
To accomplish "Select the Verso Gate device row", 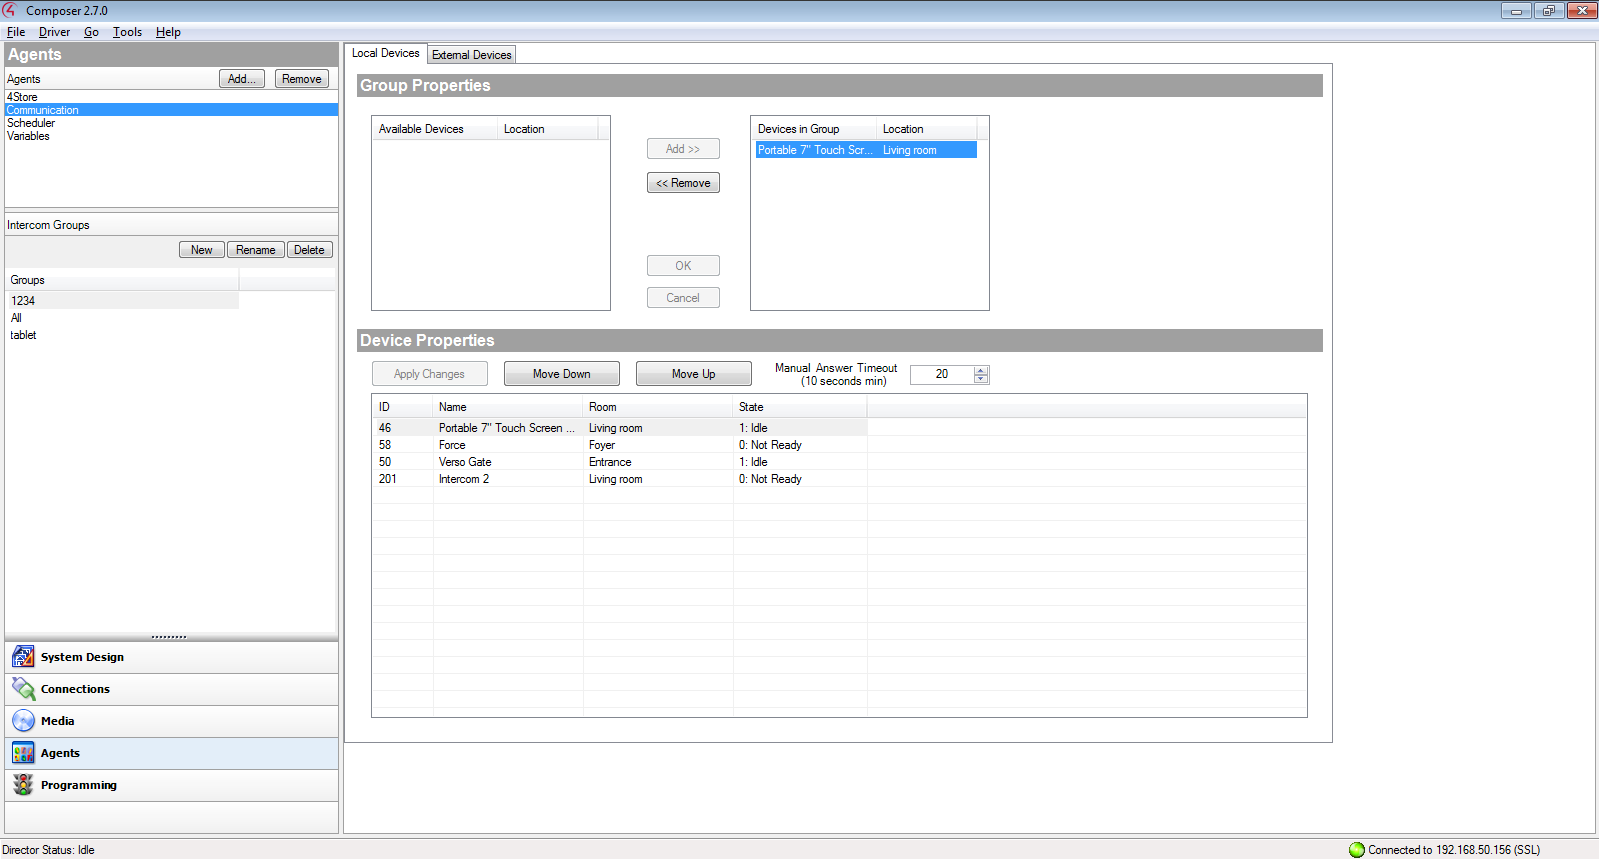I will click(x=465, y=462).
